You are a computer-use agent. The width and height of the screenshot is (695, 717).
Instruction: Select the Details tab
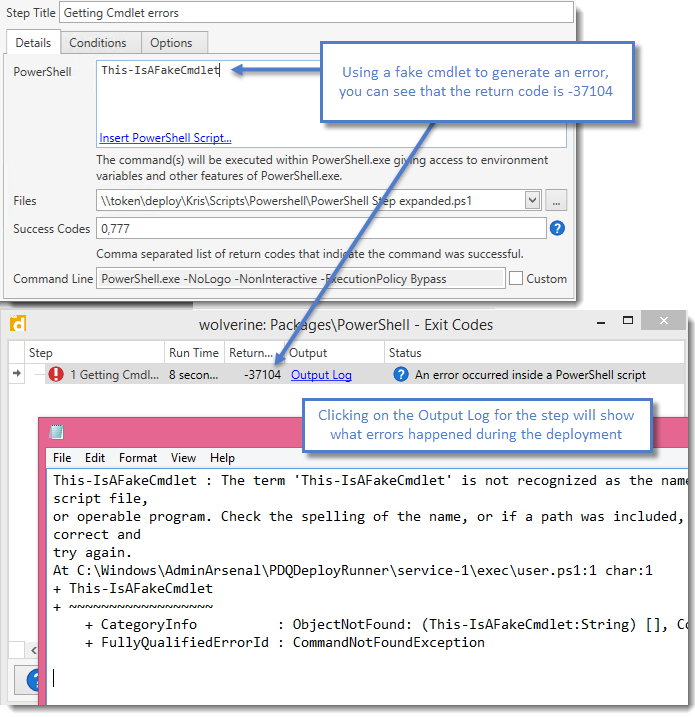(x=33, y=43)
